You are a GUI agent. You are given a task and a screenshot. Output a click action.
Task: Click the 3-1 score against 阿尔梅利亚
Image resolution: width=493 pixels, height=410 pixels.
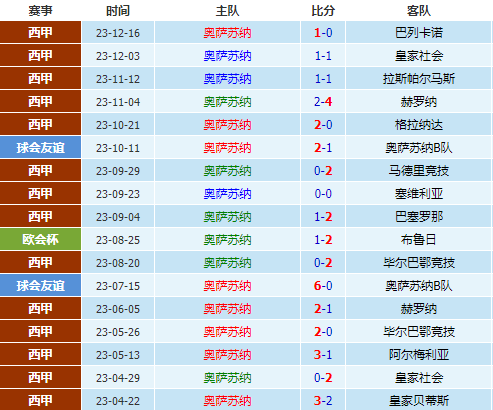(x=323, y=355)
